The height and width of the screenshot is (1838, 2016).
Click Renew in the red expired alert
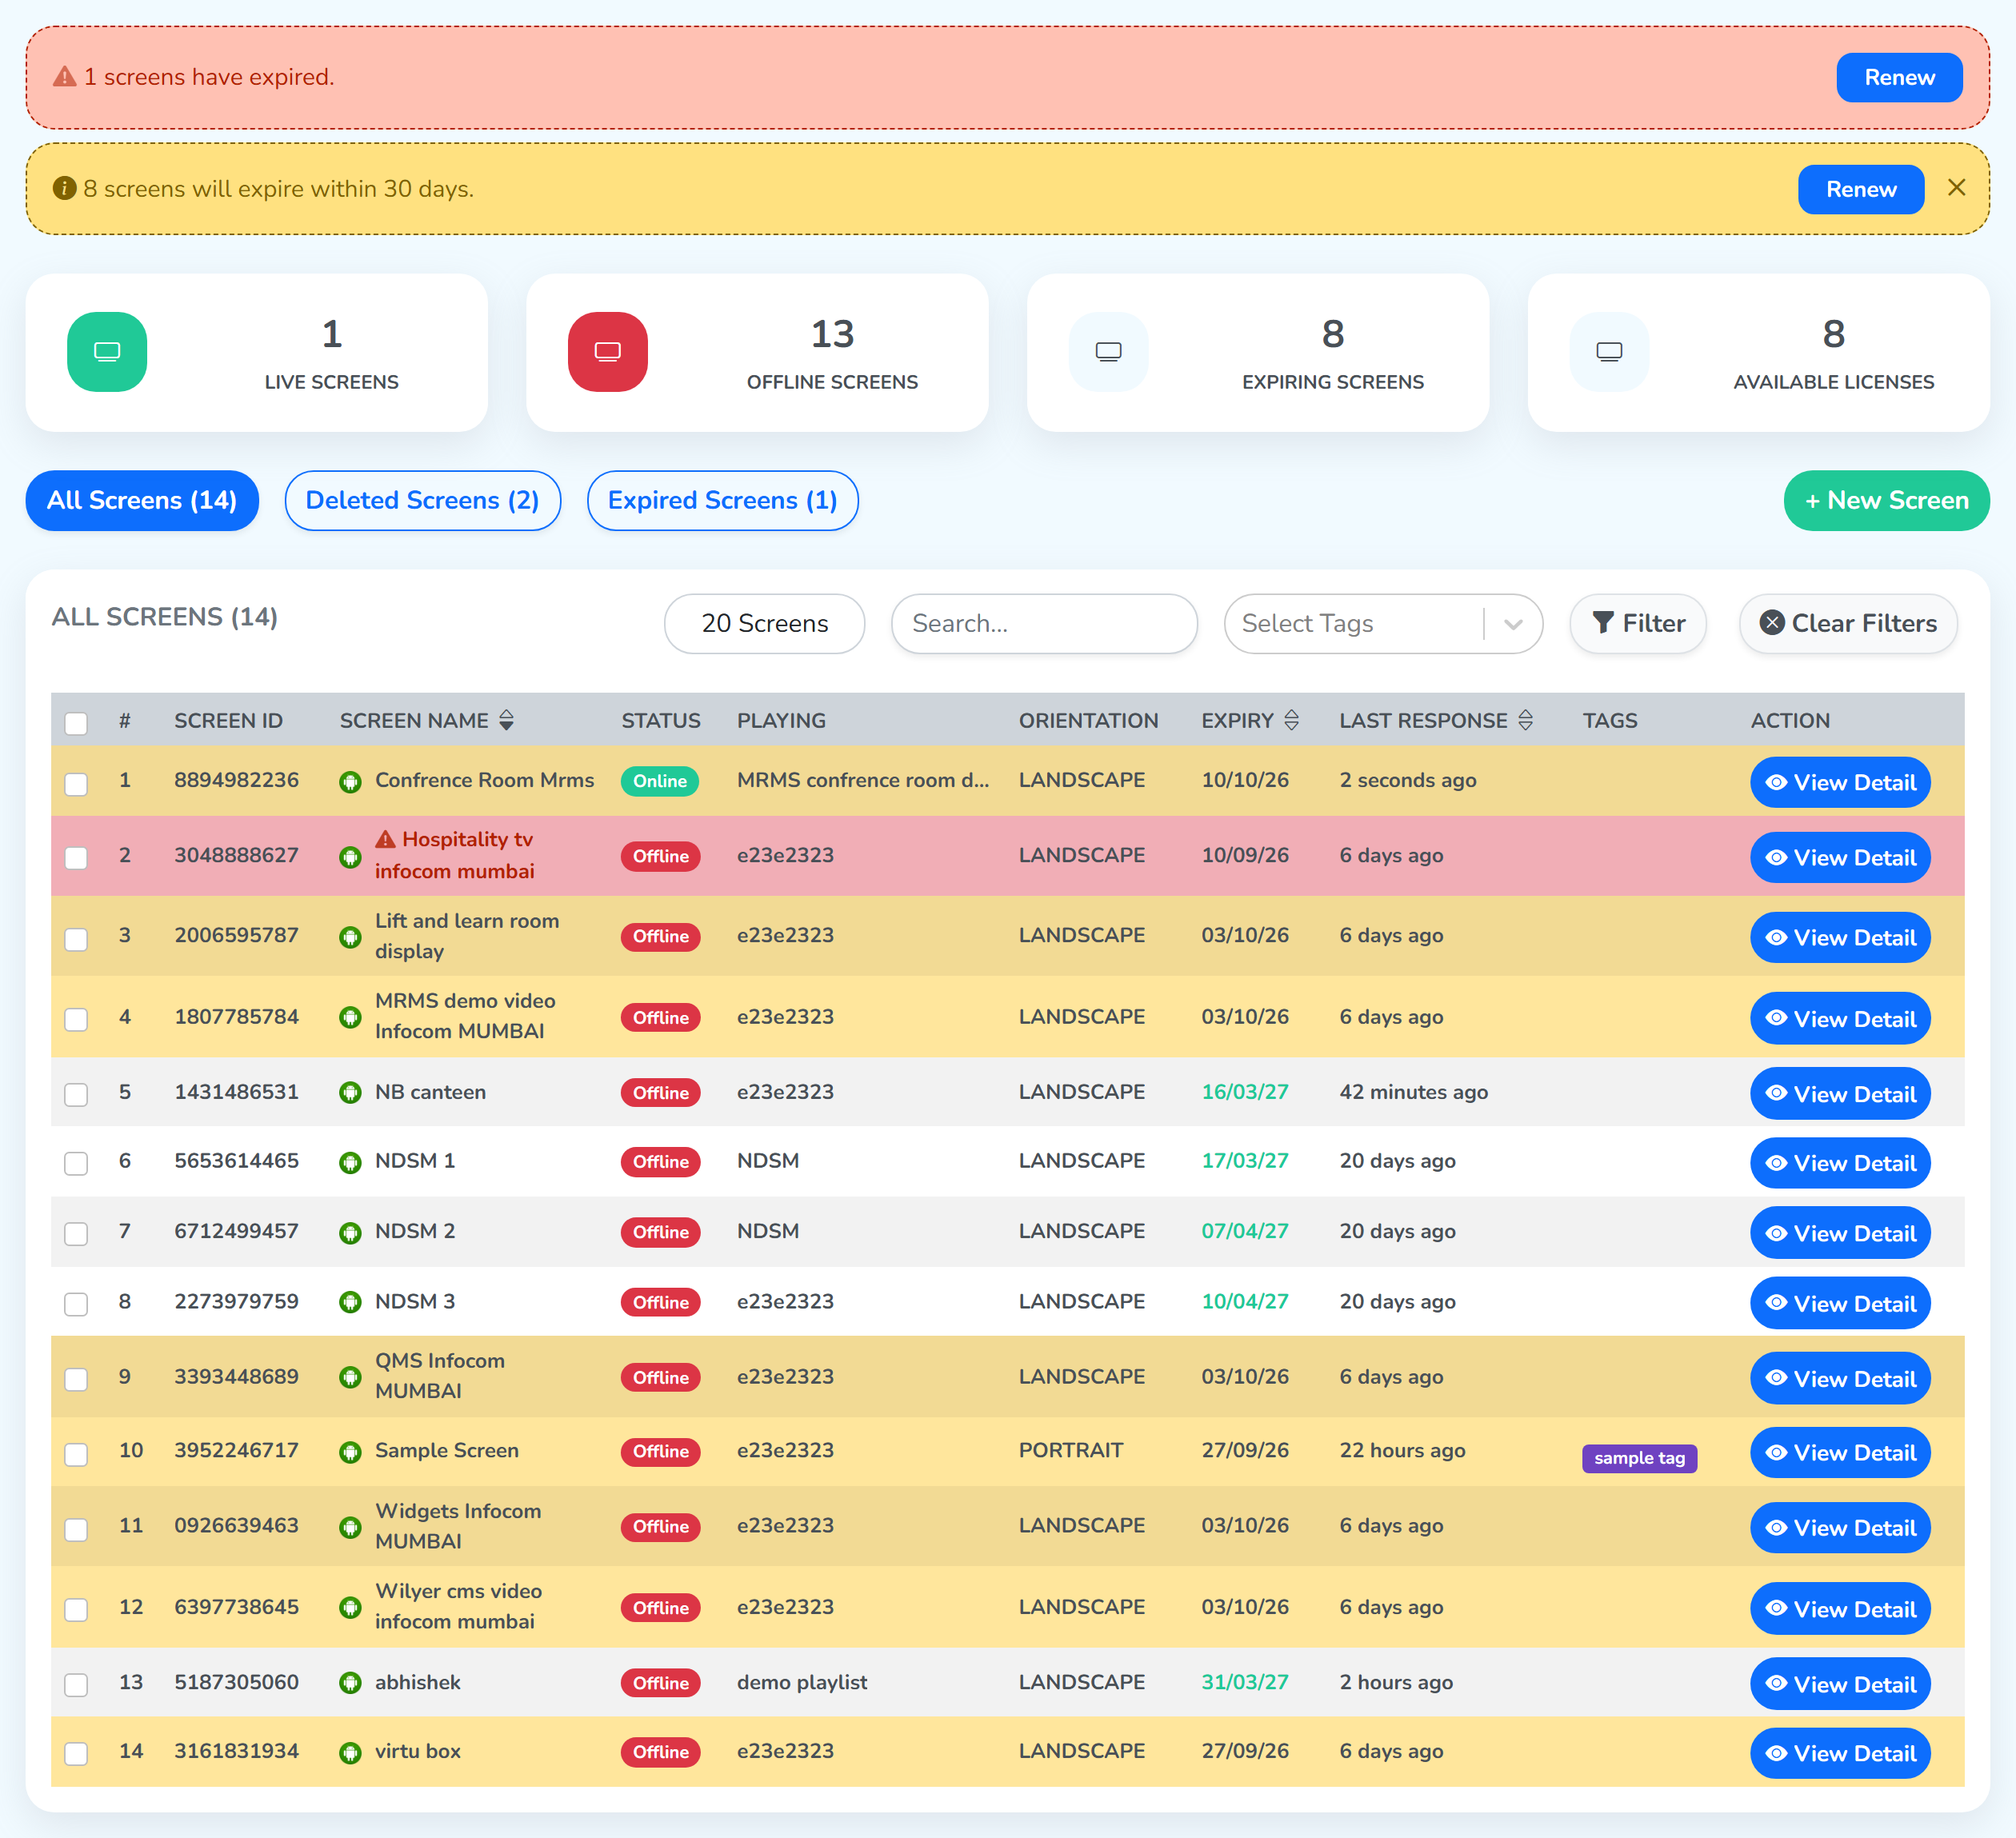pos(1899,77)
